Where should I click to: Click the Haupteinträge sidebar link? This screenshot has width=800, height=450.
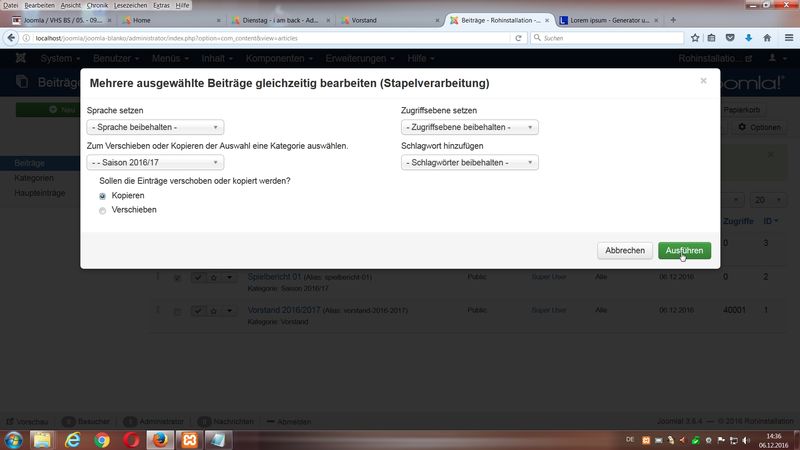pos(40,193)
